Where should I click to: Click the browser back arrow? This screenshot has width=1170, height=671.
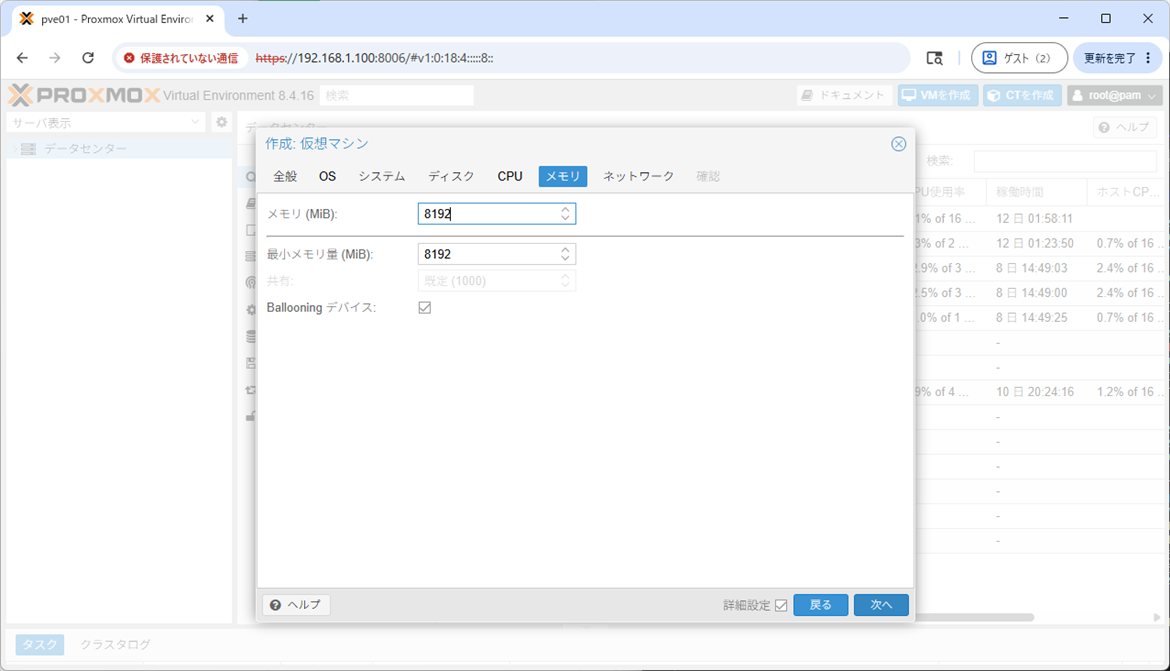(22, 57)
